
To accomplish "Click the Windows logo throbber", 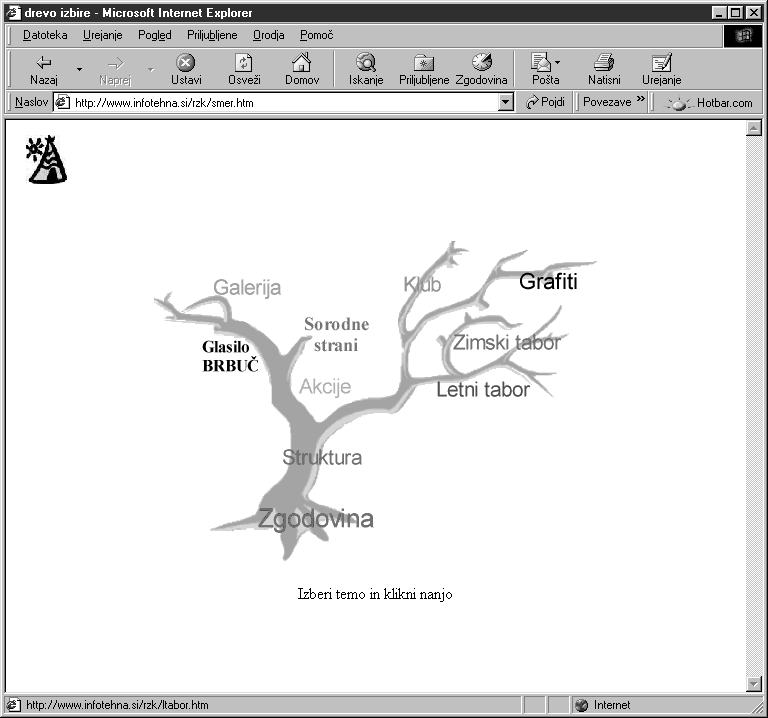I will pos(743,36).
